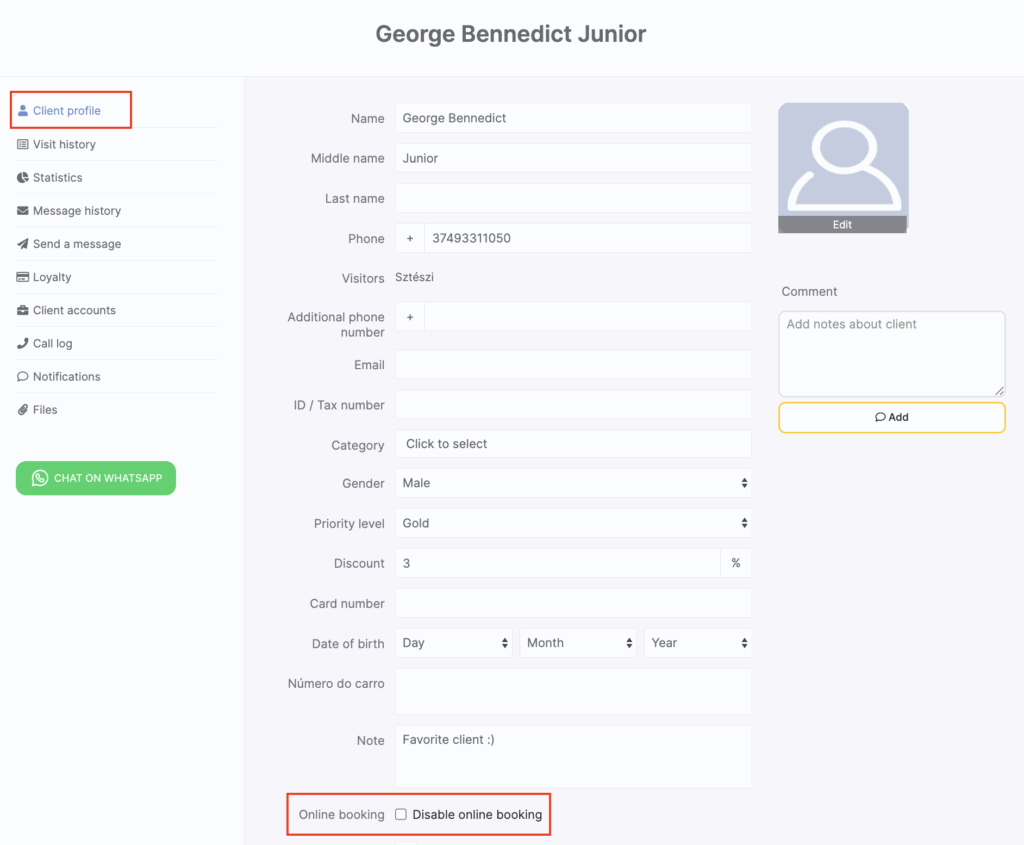This screenshot has height=845, width=1024.
Task: Tick the Disable online booking checkbox
Action: [x=401, y=814]
